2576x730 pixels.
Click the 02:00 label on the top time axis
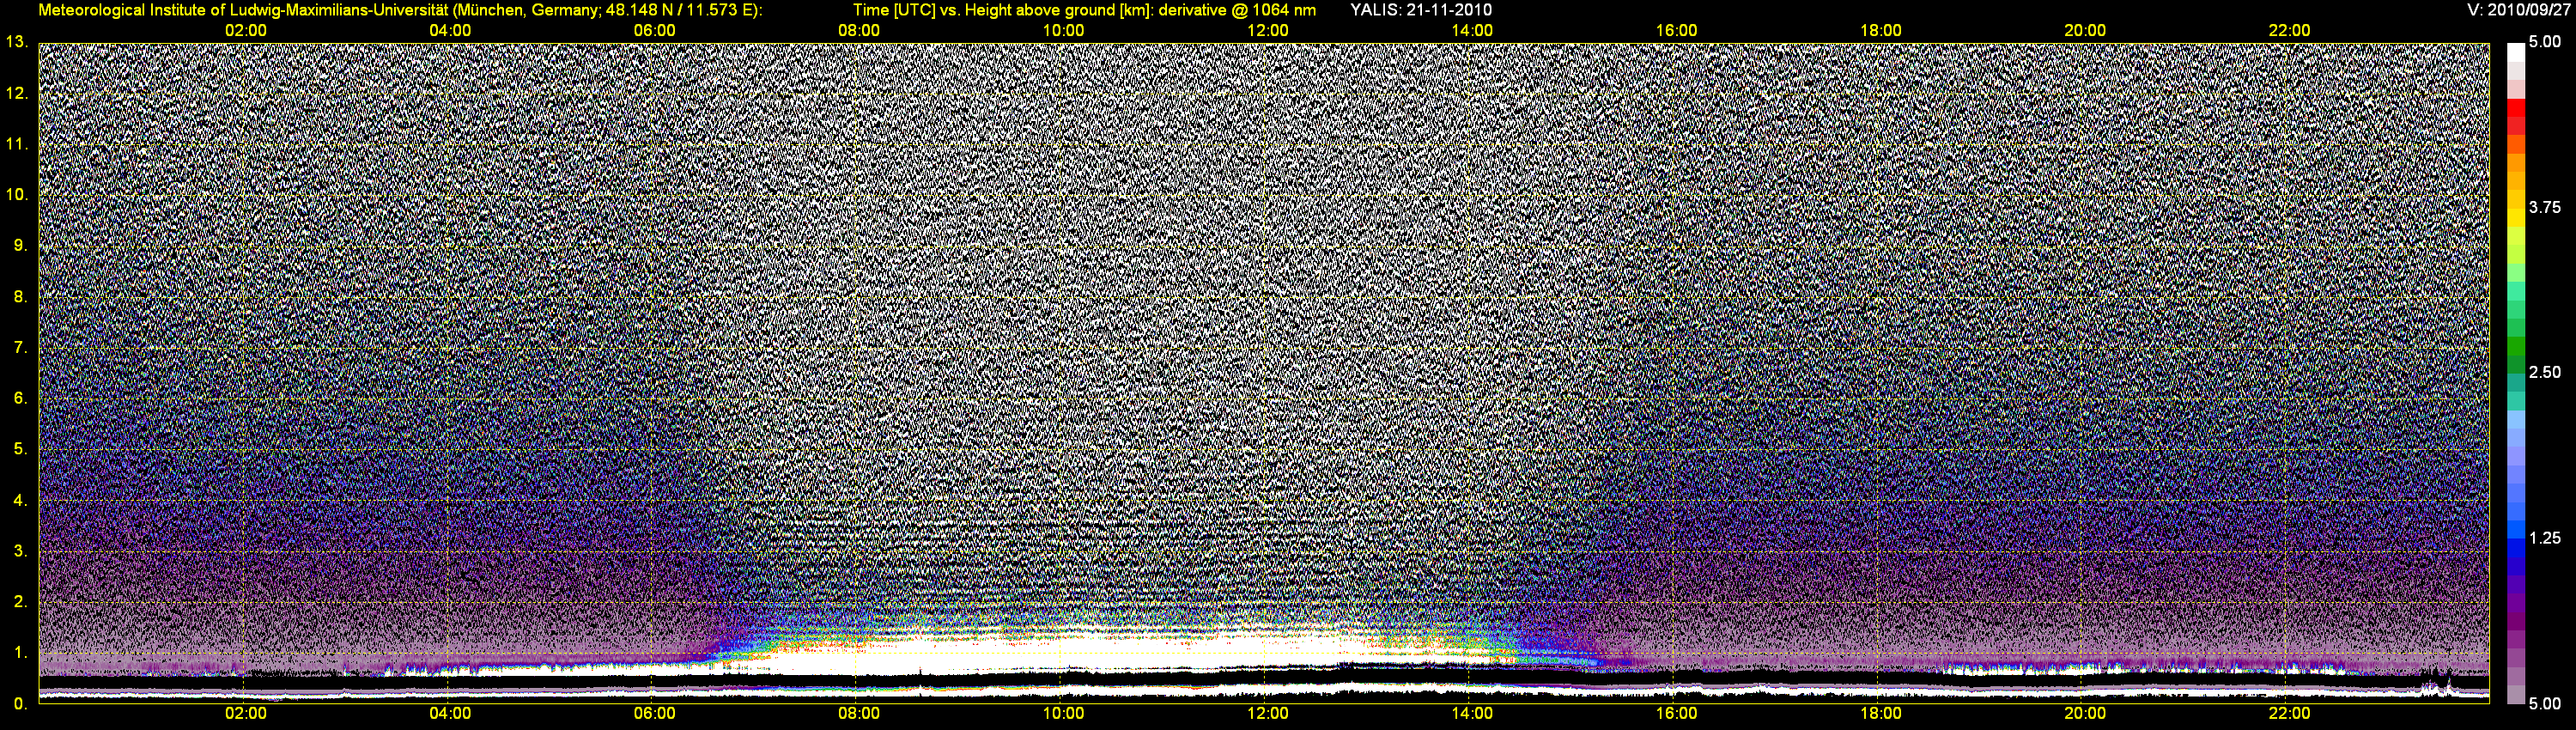(x=245, y=30)
